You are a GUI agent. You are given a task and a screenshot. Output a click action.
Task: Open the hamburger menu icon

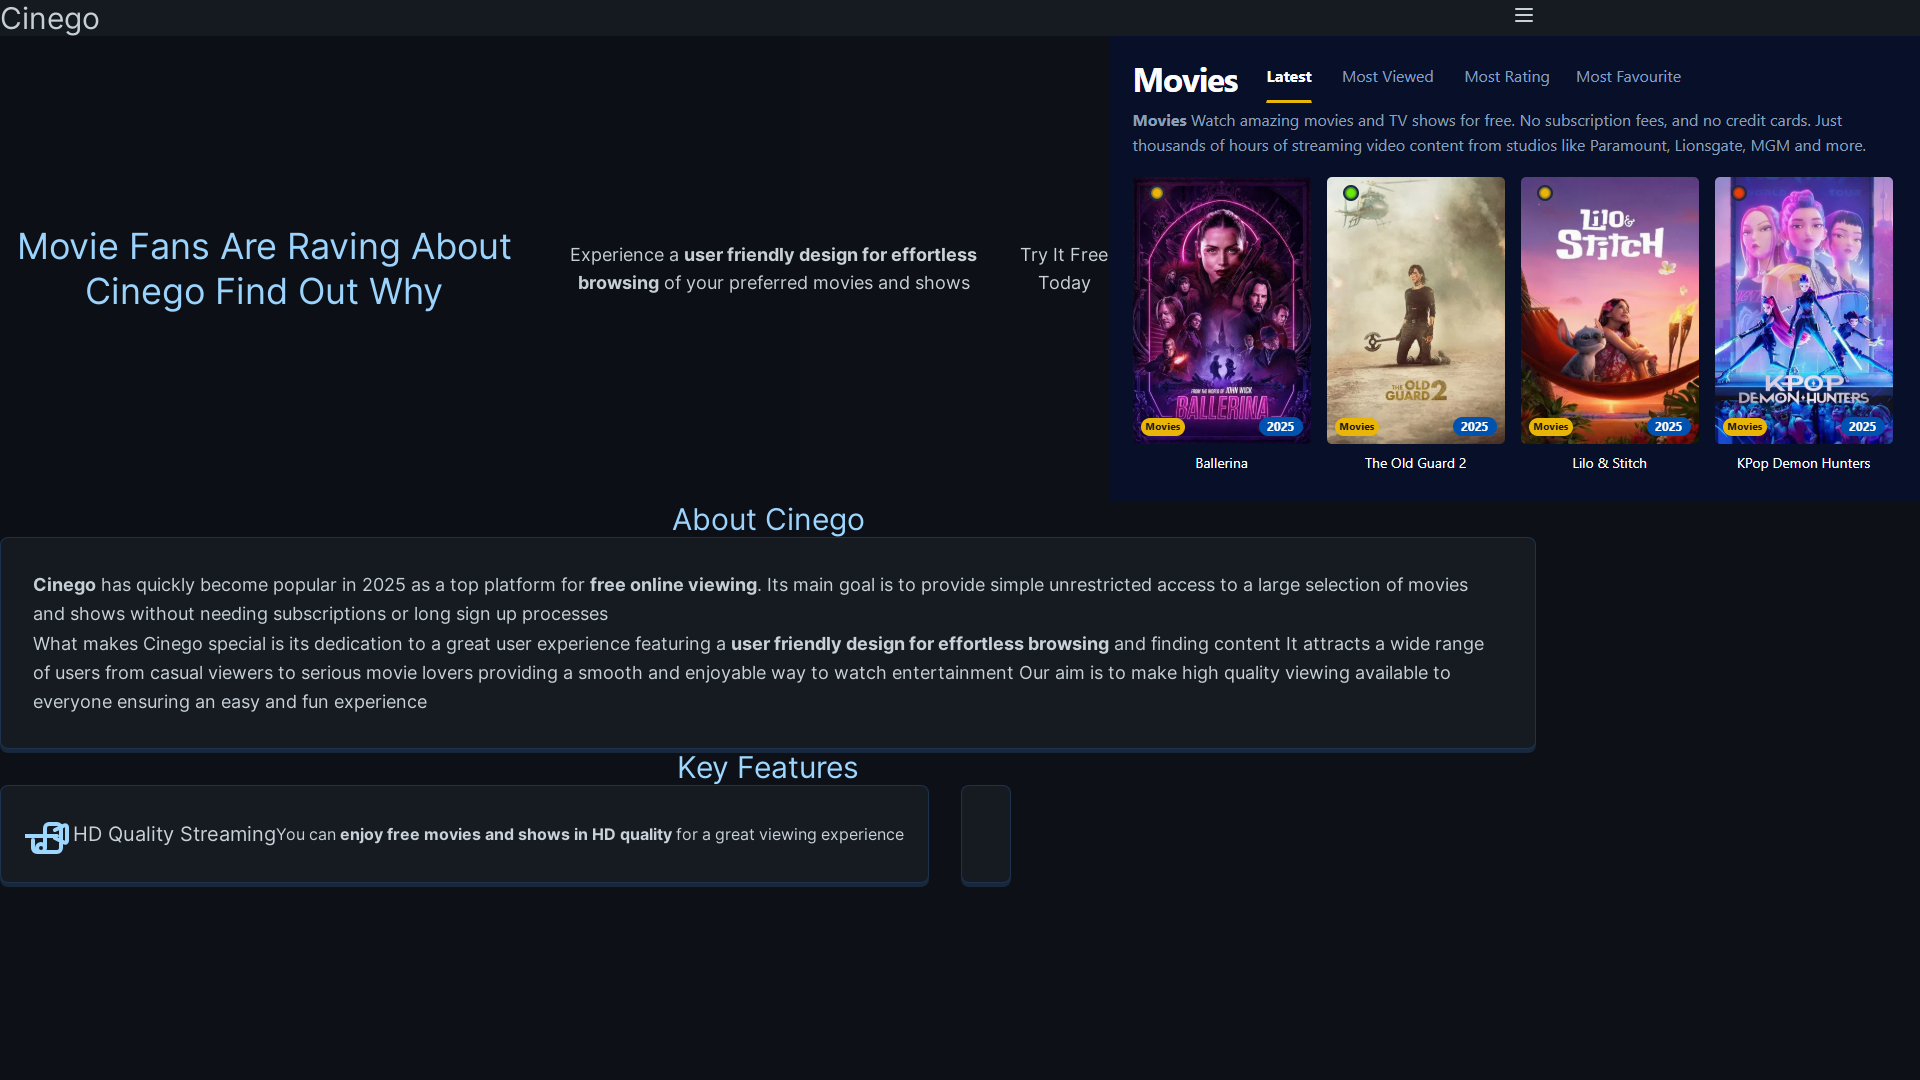point(1523,15)
